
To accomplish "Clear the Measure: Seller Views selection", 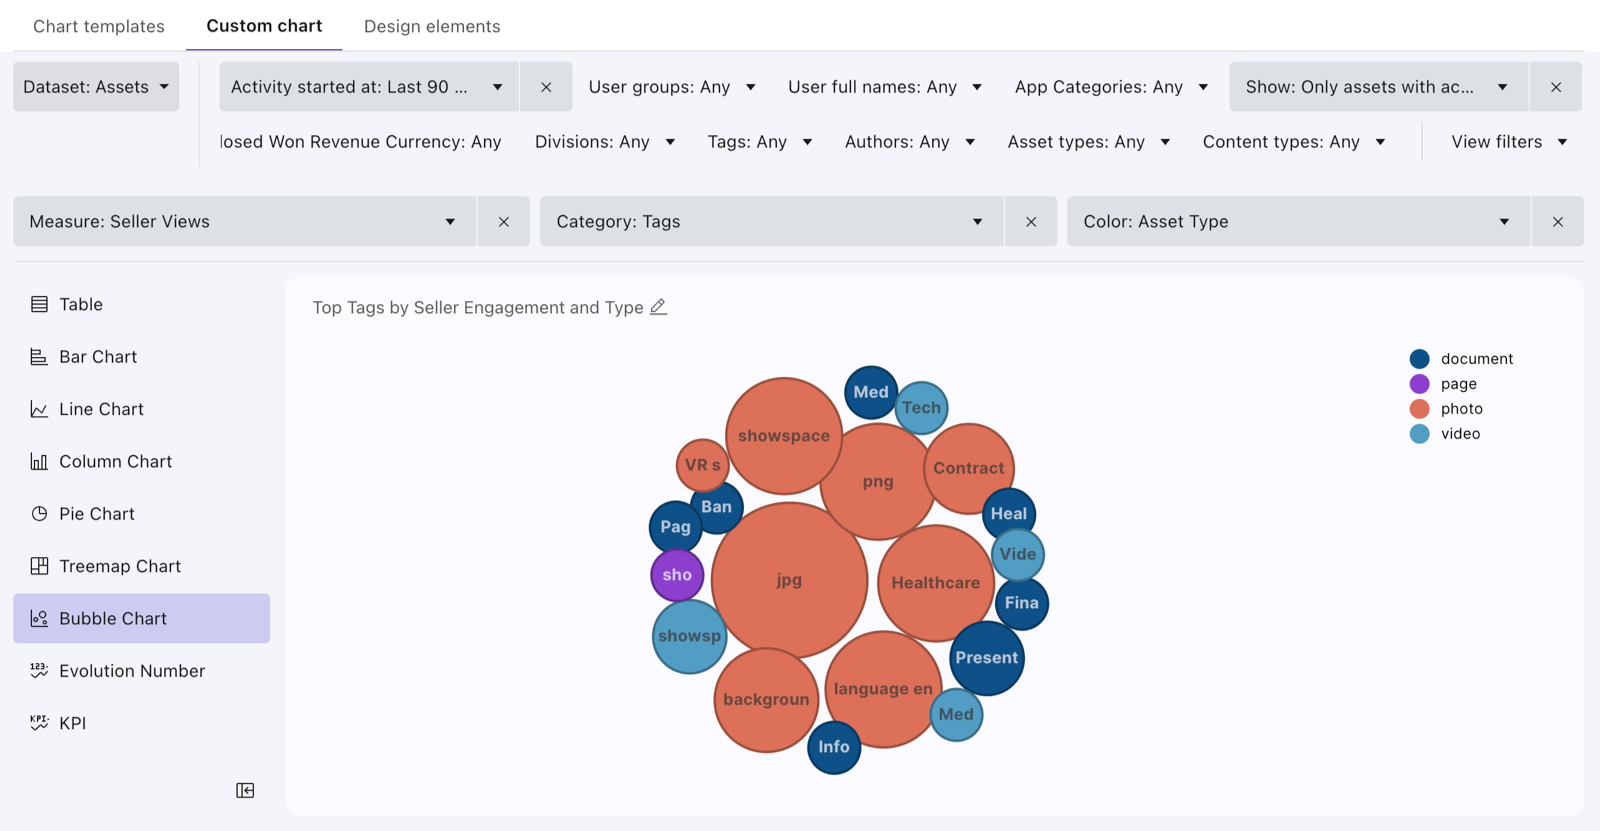I will click(x=504, y=222).
